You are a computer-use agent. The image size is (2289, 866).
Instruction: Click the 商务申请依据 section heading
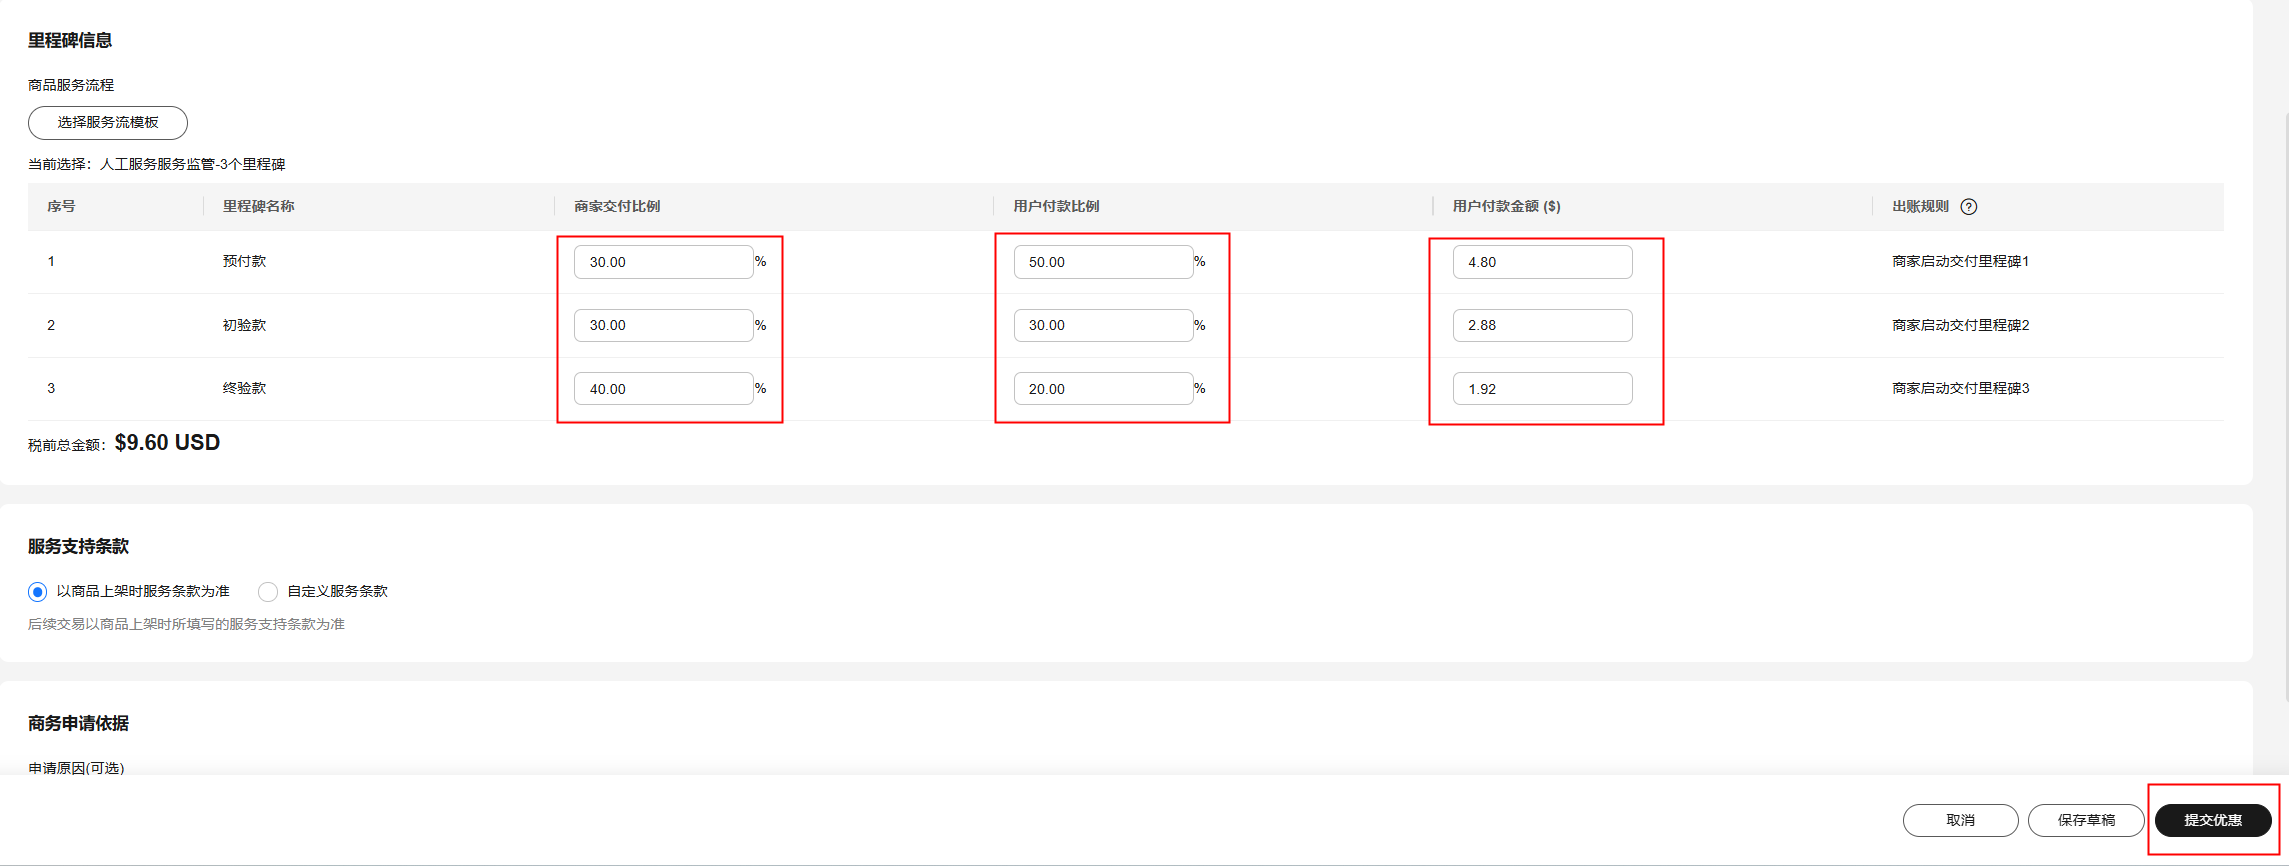[x=78, y=724]
